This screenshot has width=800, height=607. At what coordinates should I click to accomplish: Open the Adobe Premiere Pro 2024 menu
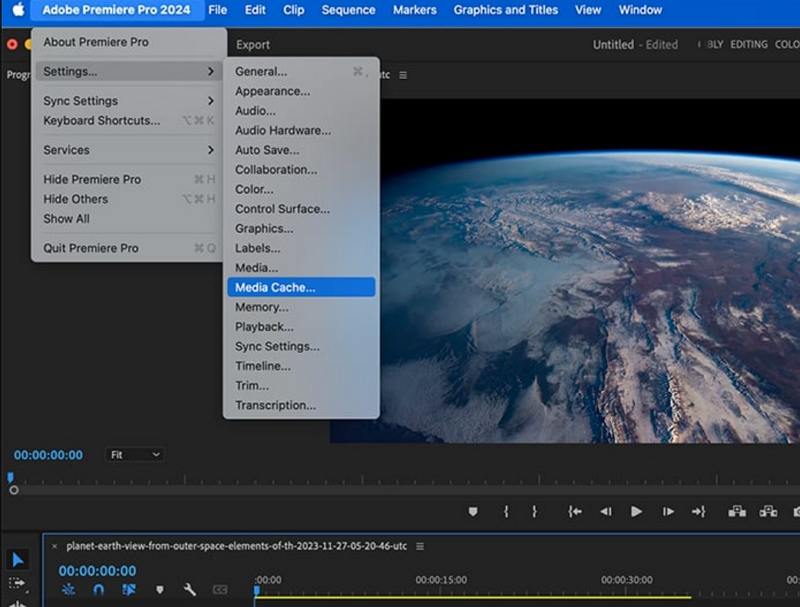pyautogui.click(x=116, y=10)
